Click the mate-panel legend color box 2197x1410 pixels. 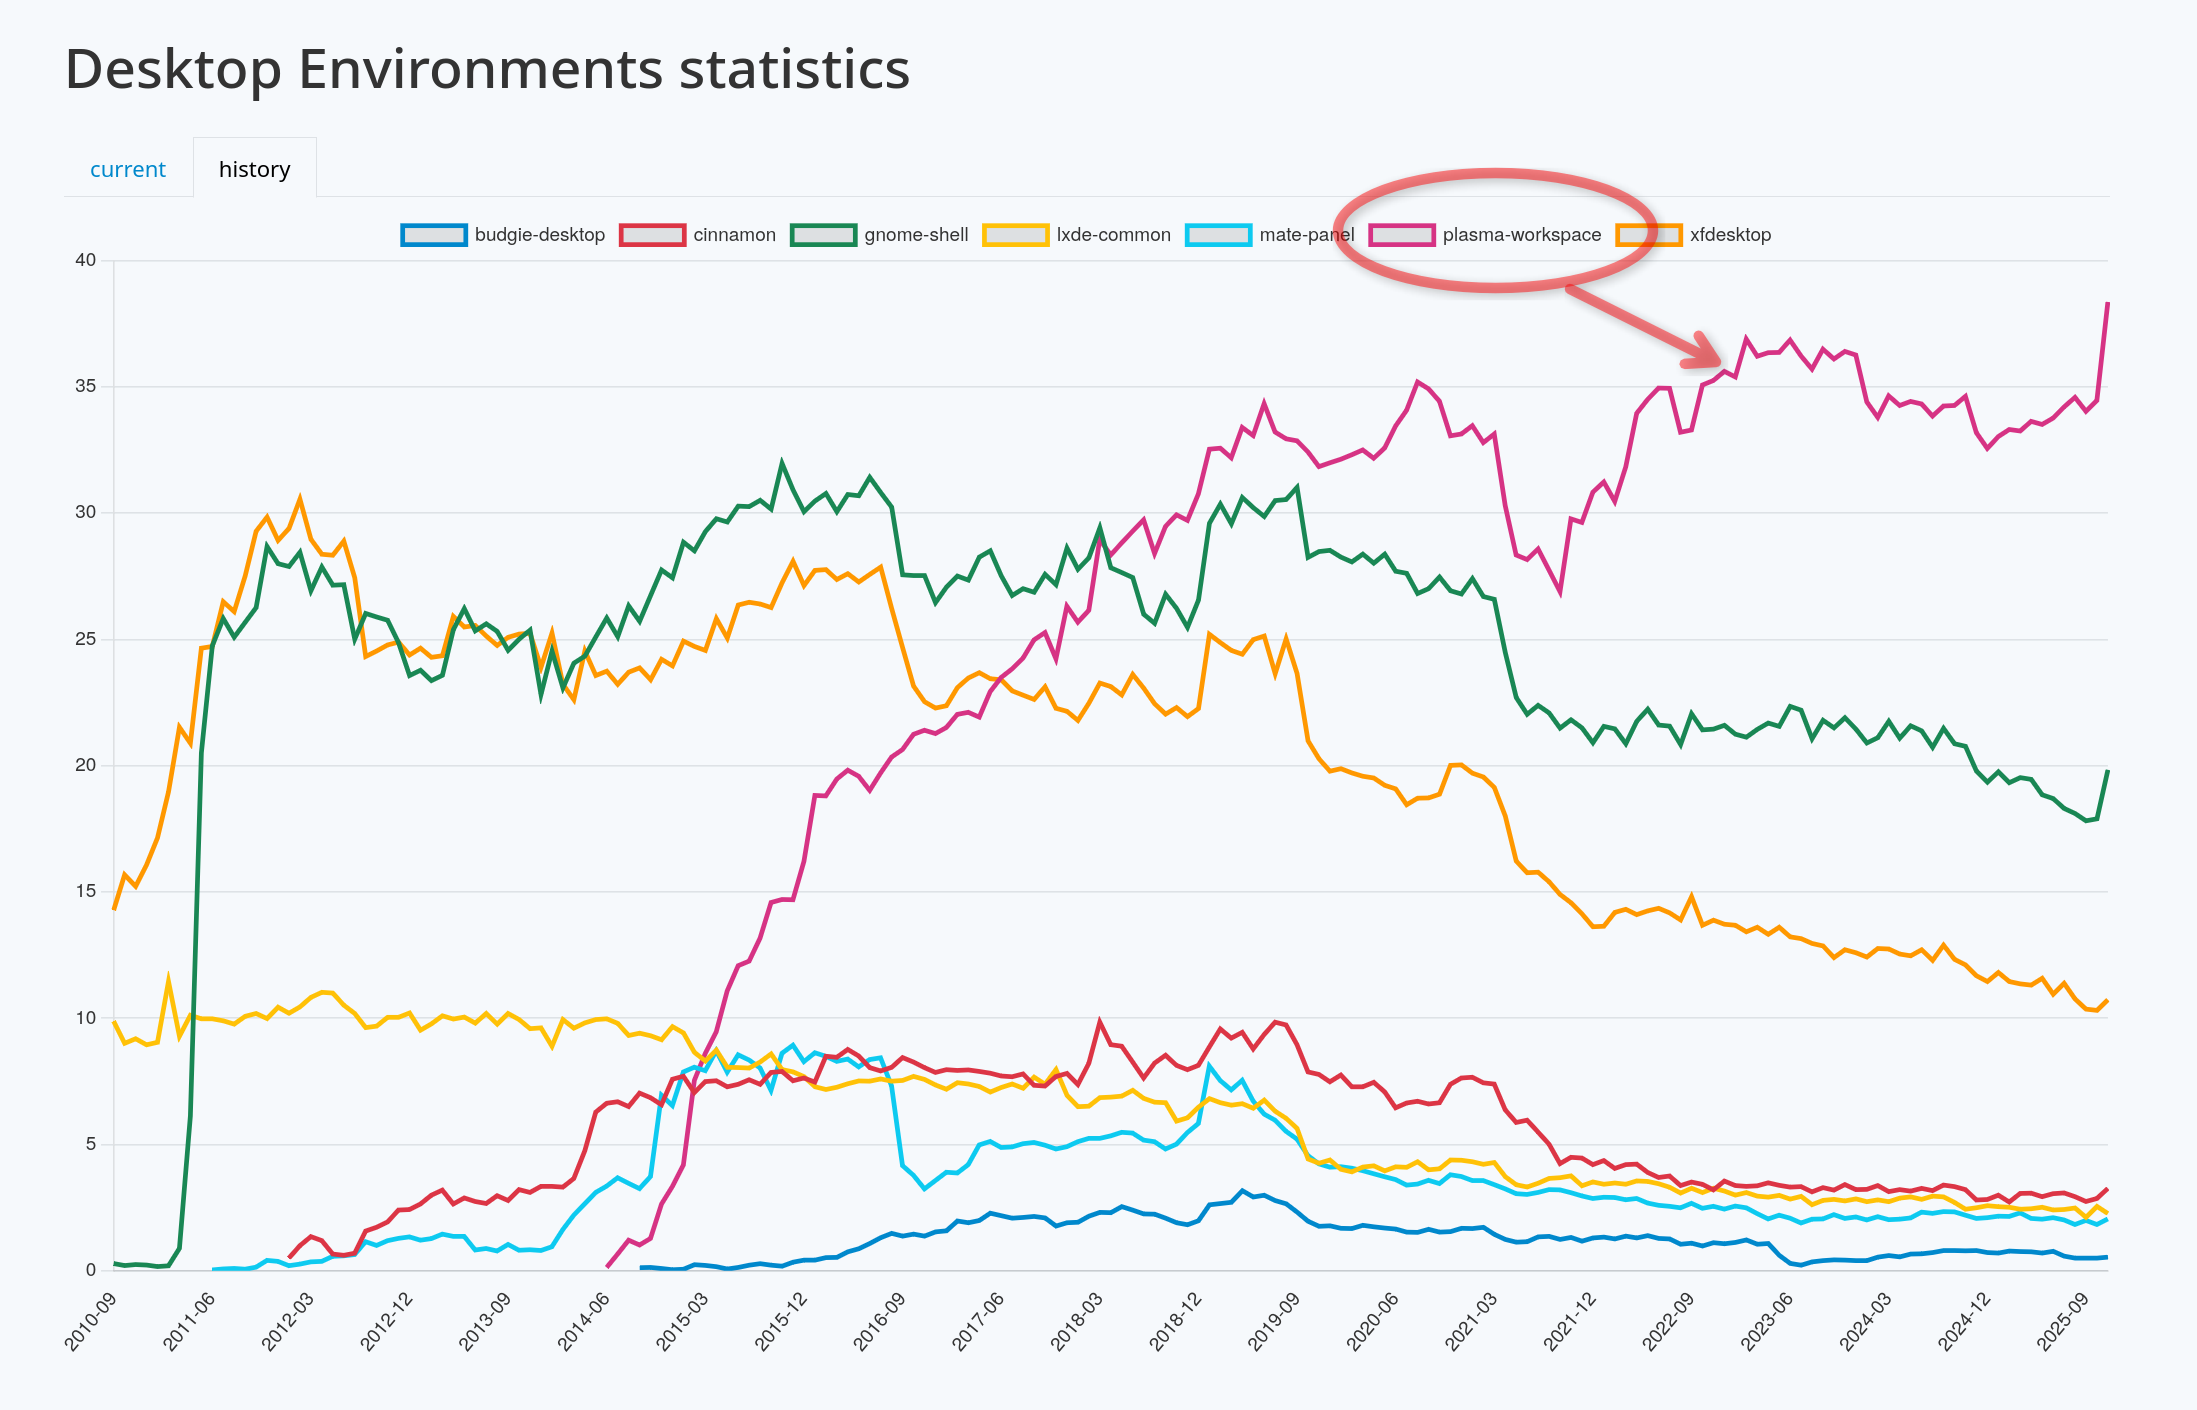click(x=1218, y=235)
